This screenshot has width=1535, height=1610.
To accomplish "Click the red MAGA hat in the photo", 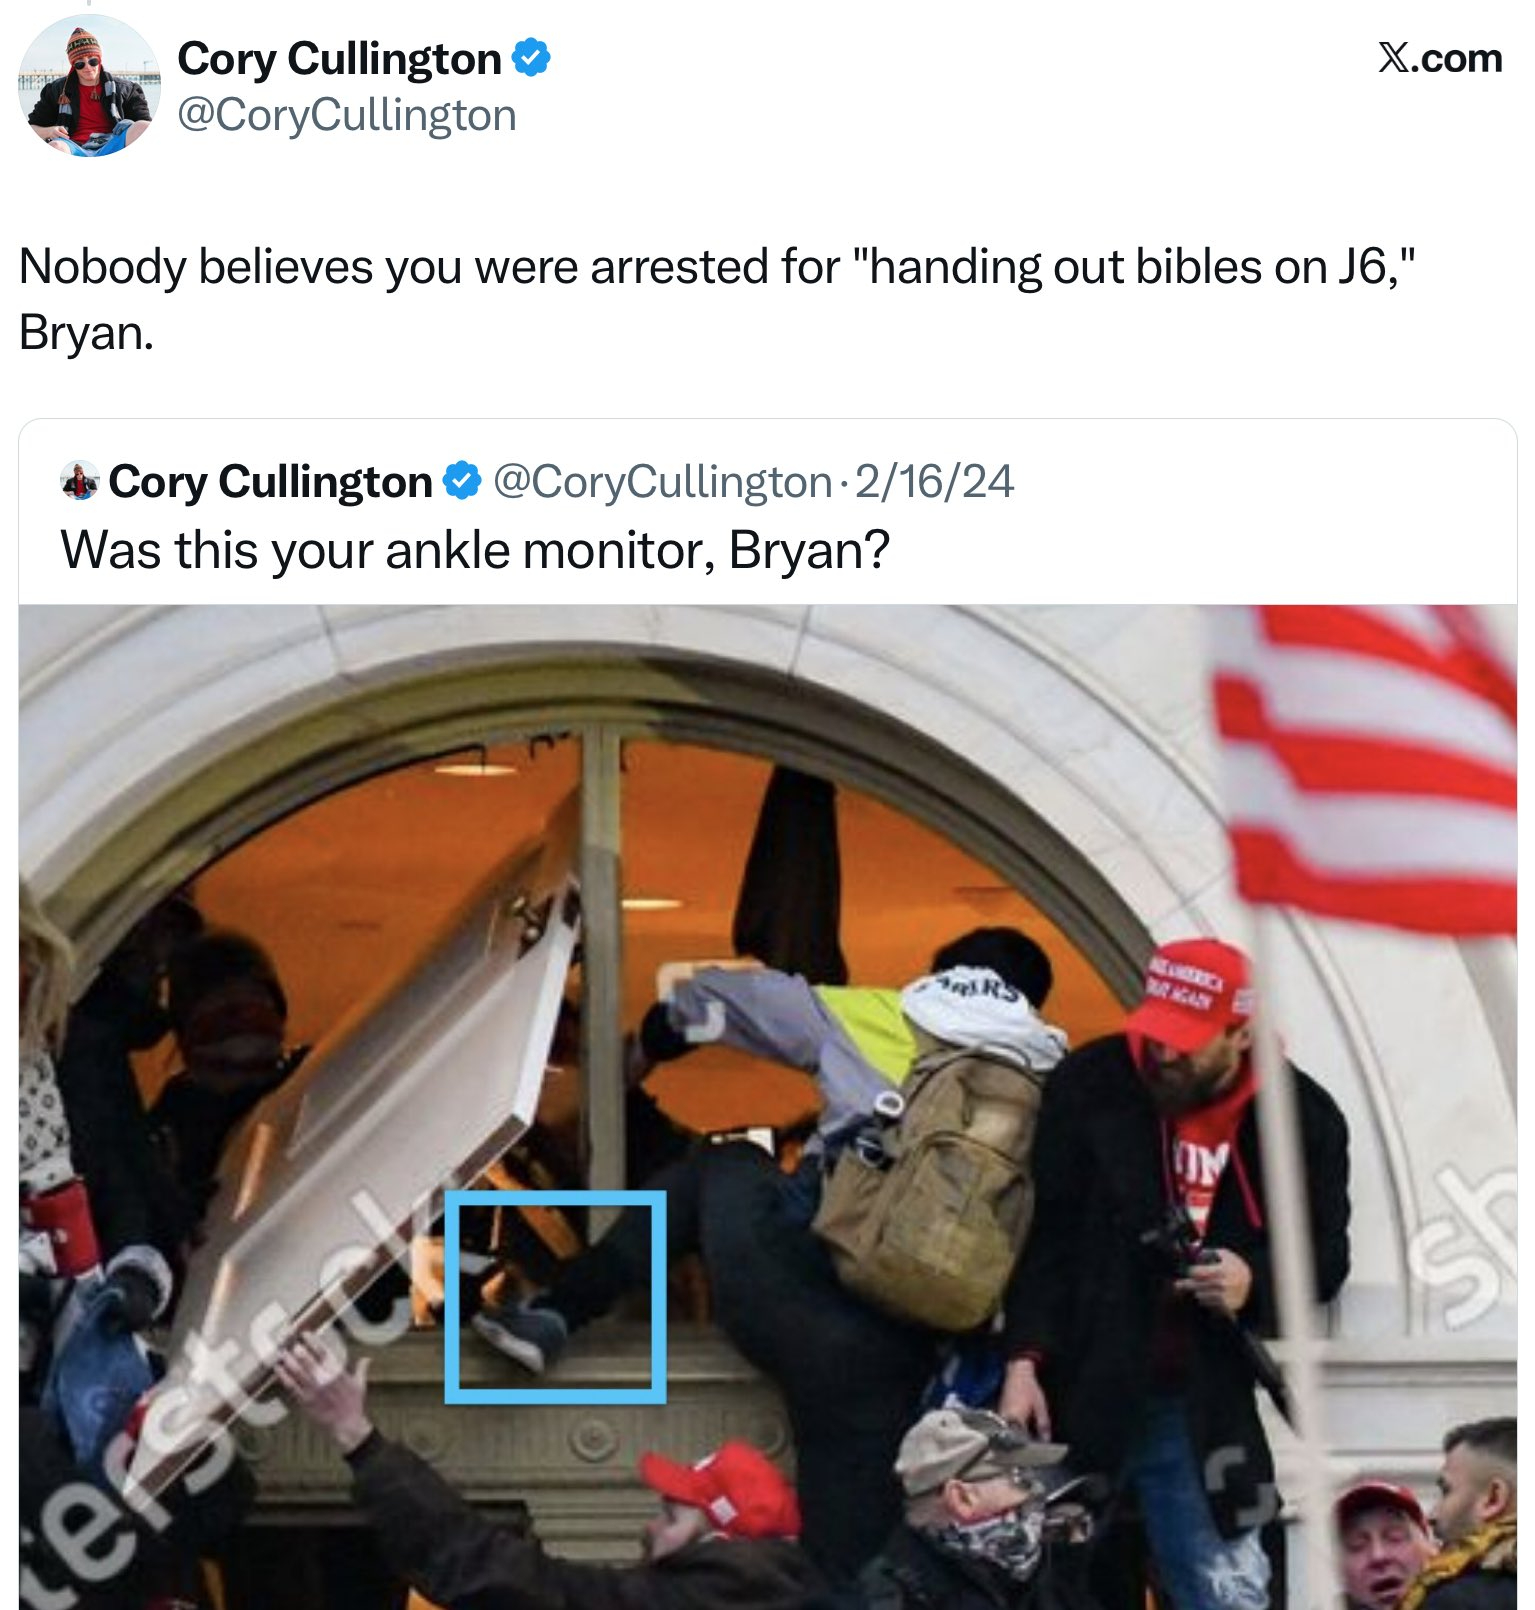I will pyautogui.click(x=1190, y=993).
